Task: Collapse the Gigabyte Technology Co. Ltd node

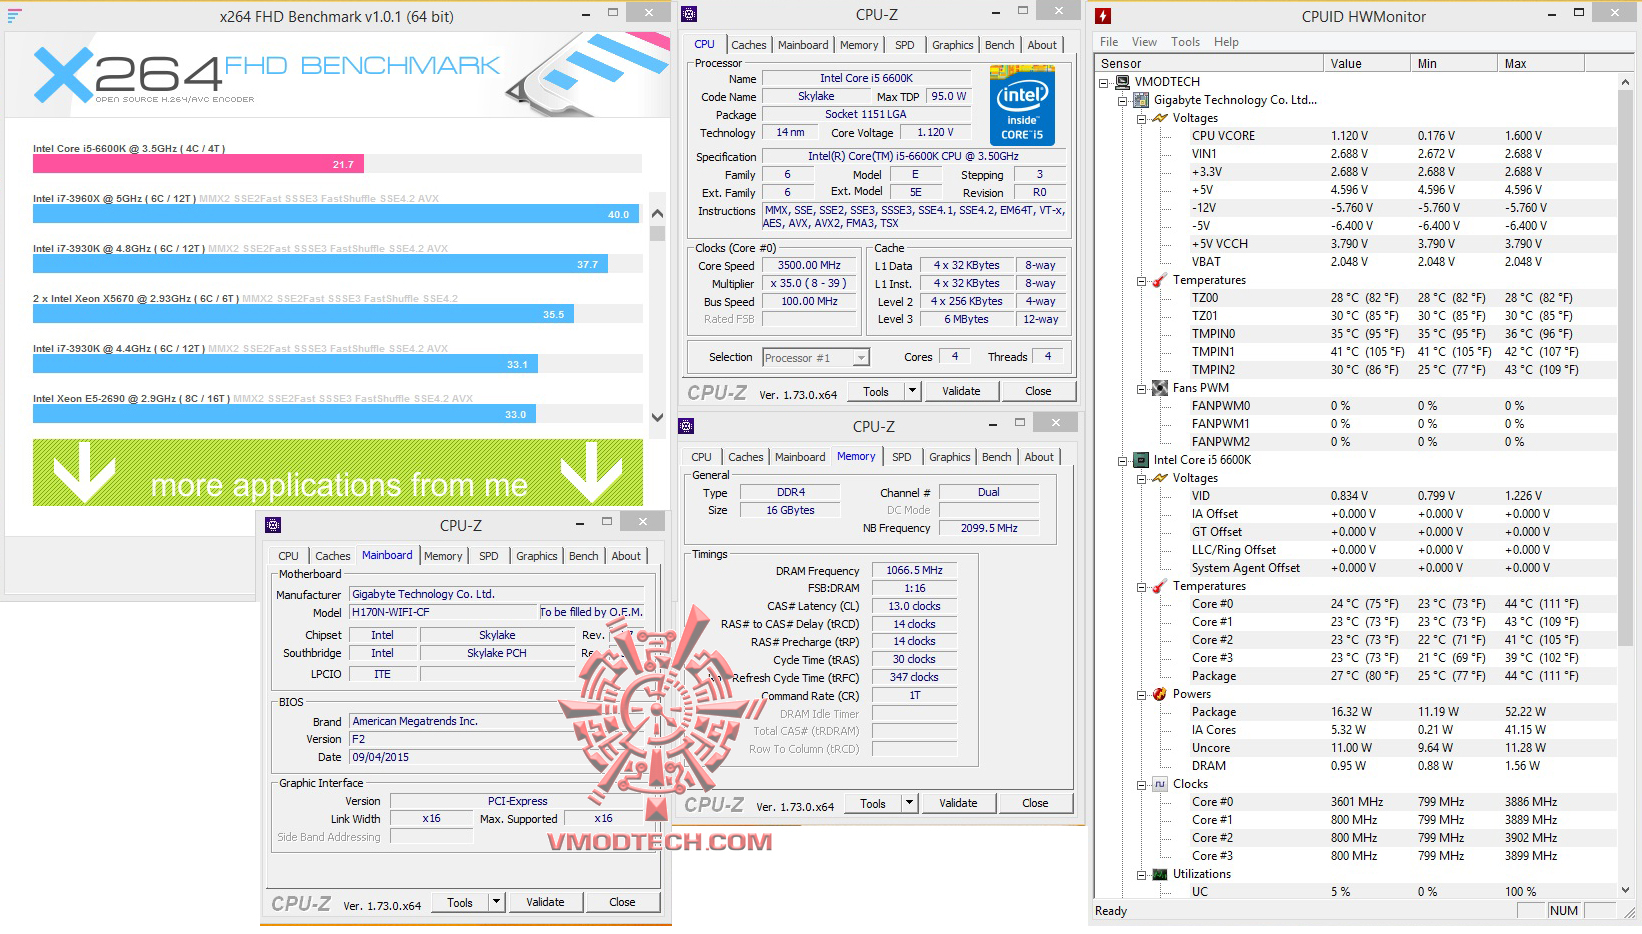Action: tap(1123, 101)
